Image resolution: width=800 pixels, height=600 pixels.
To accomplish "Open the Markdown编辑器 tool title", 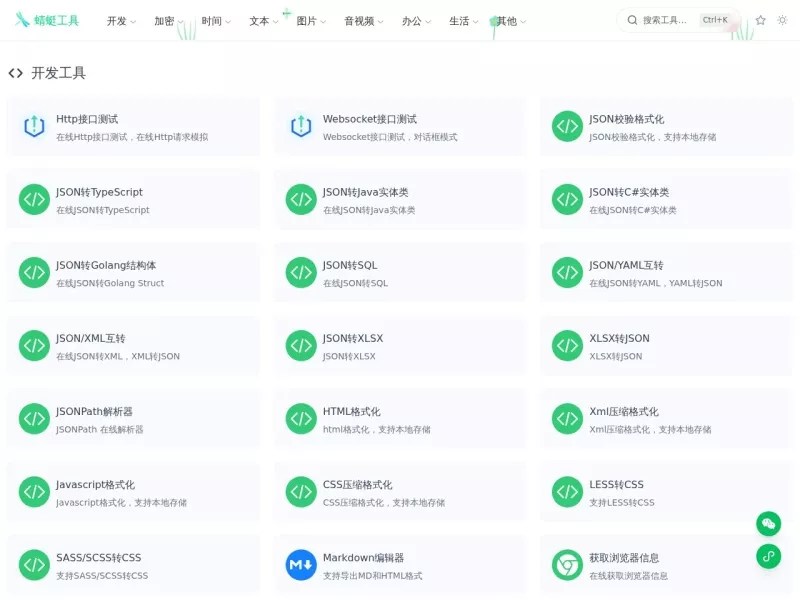I will (363, 558).
